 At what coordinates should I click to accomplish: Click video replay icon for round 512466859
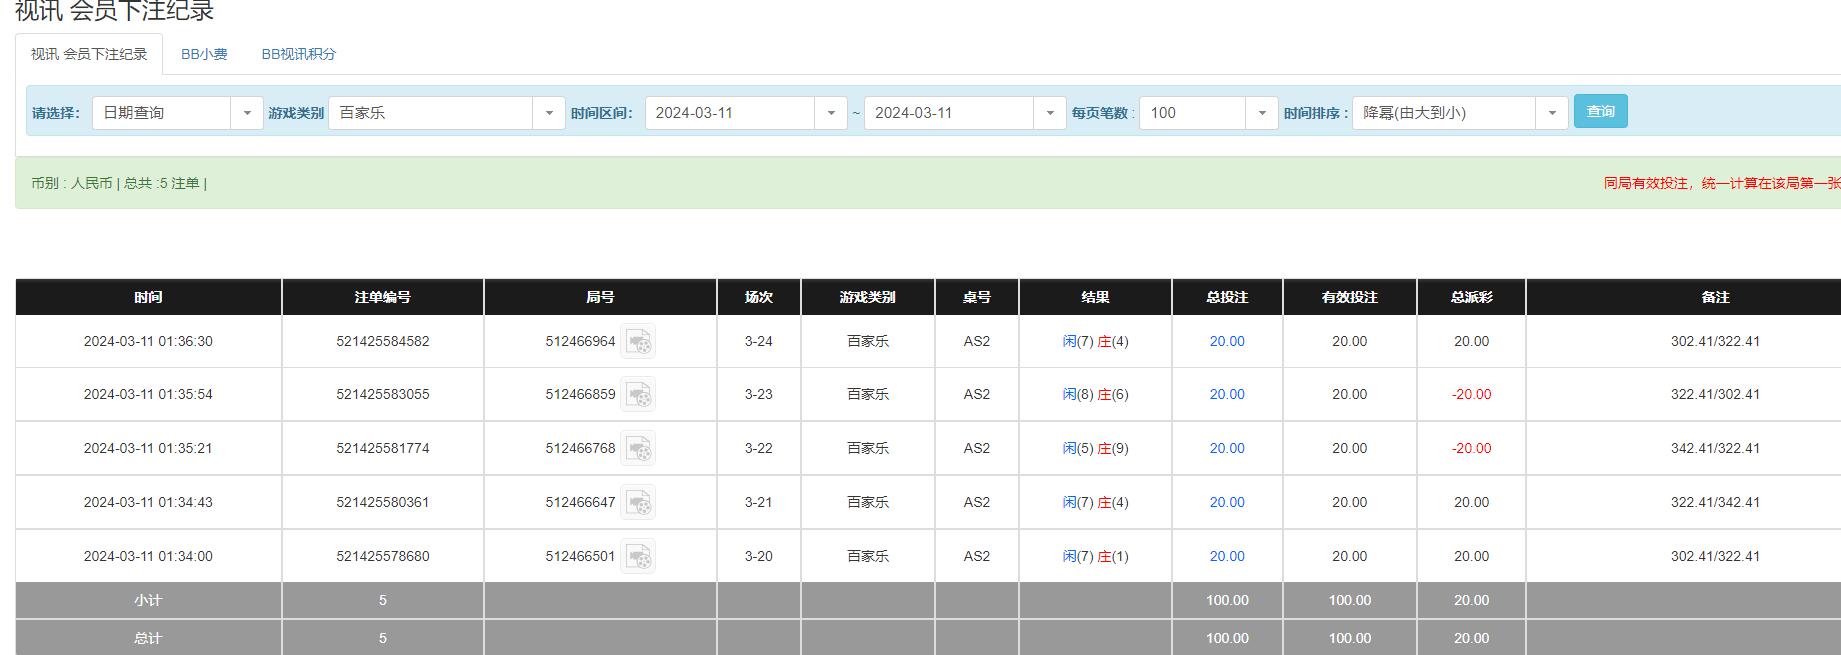[x=638, y=395]
